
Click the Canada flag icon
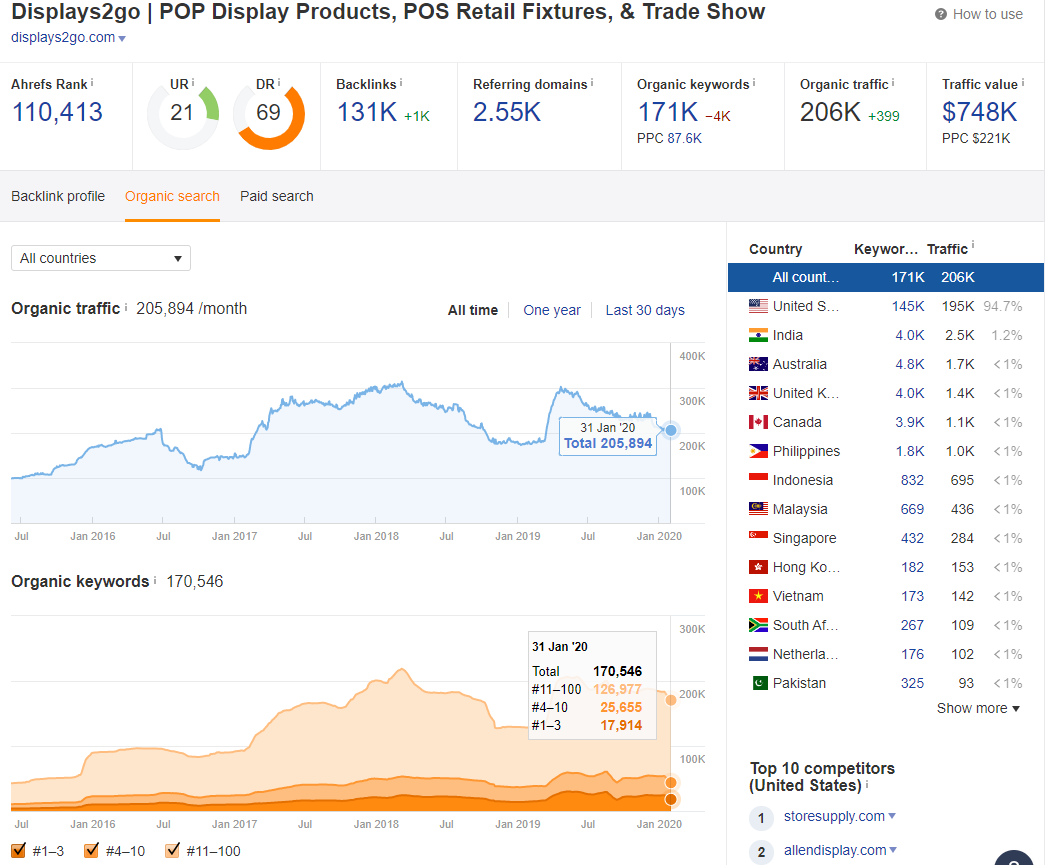(x=758, y=422)
